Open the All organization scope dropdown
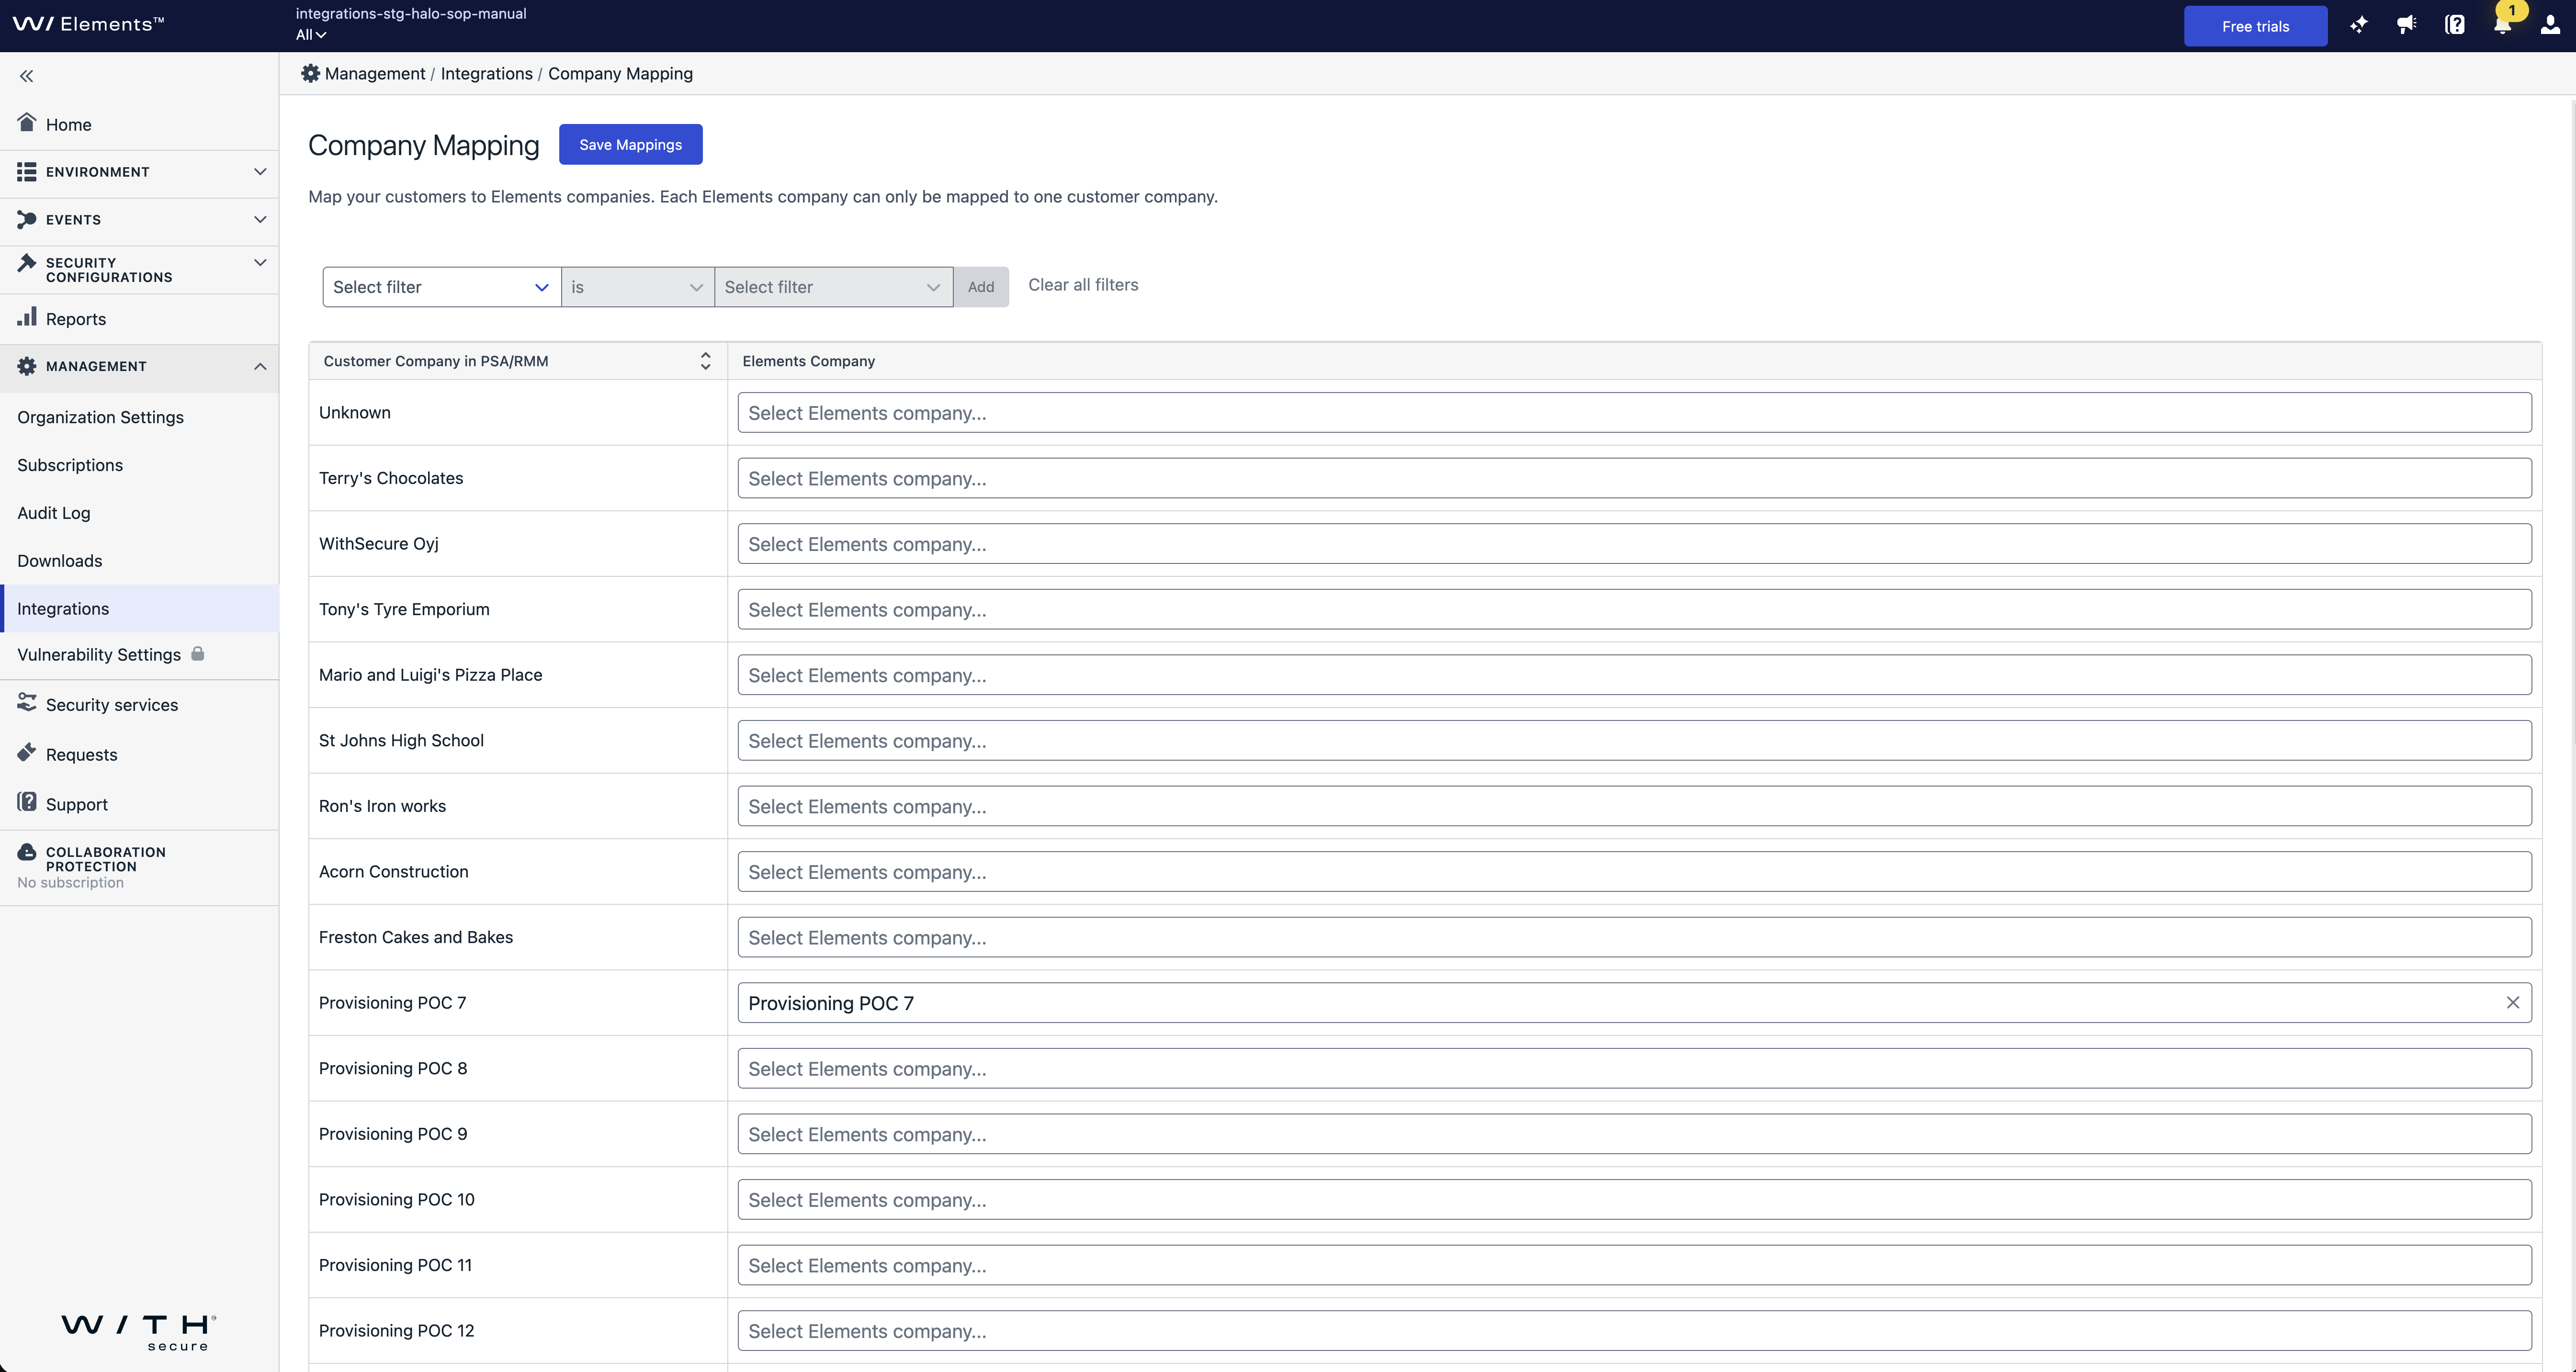Viewport: 2576px width, 1372px height. (311, 35)
